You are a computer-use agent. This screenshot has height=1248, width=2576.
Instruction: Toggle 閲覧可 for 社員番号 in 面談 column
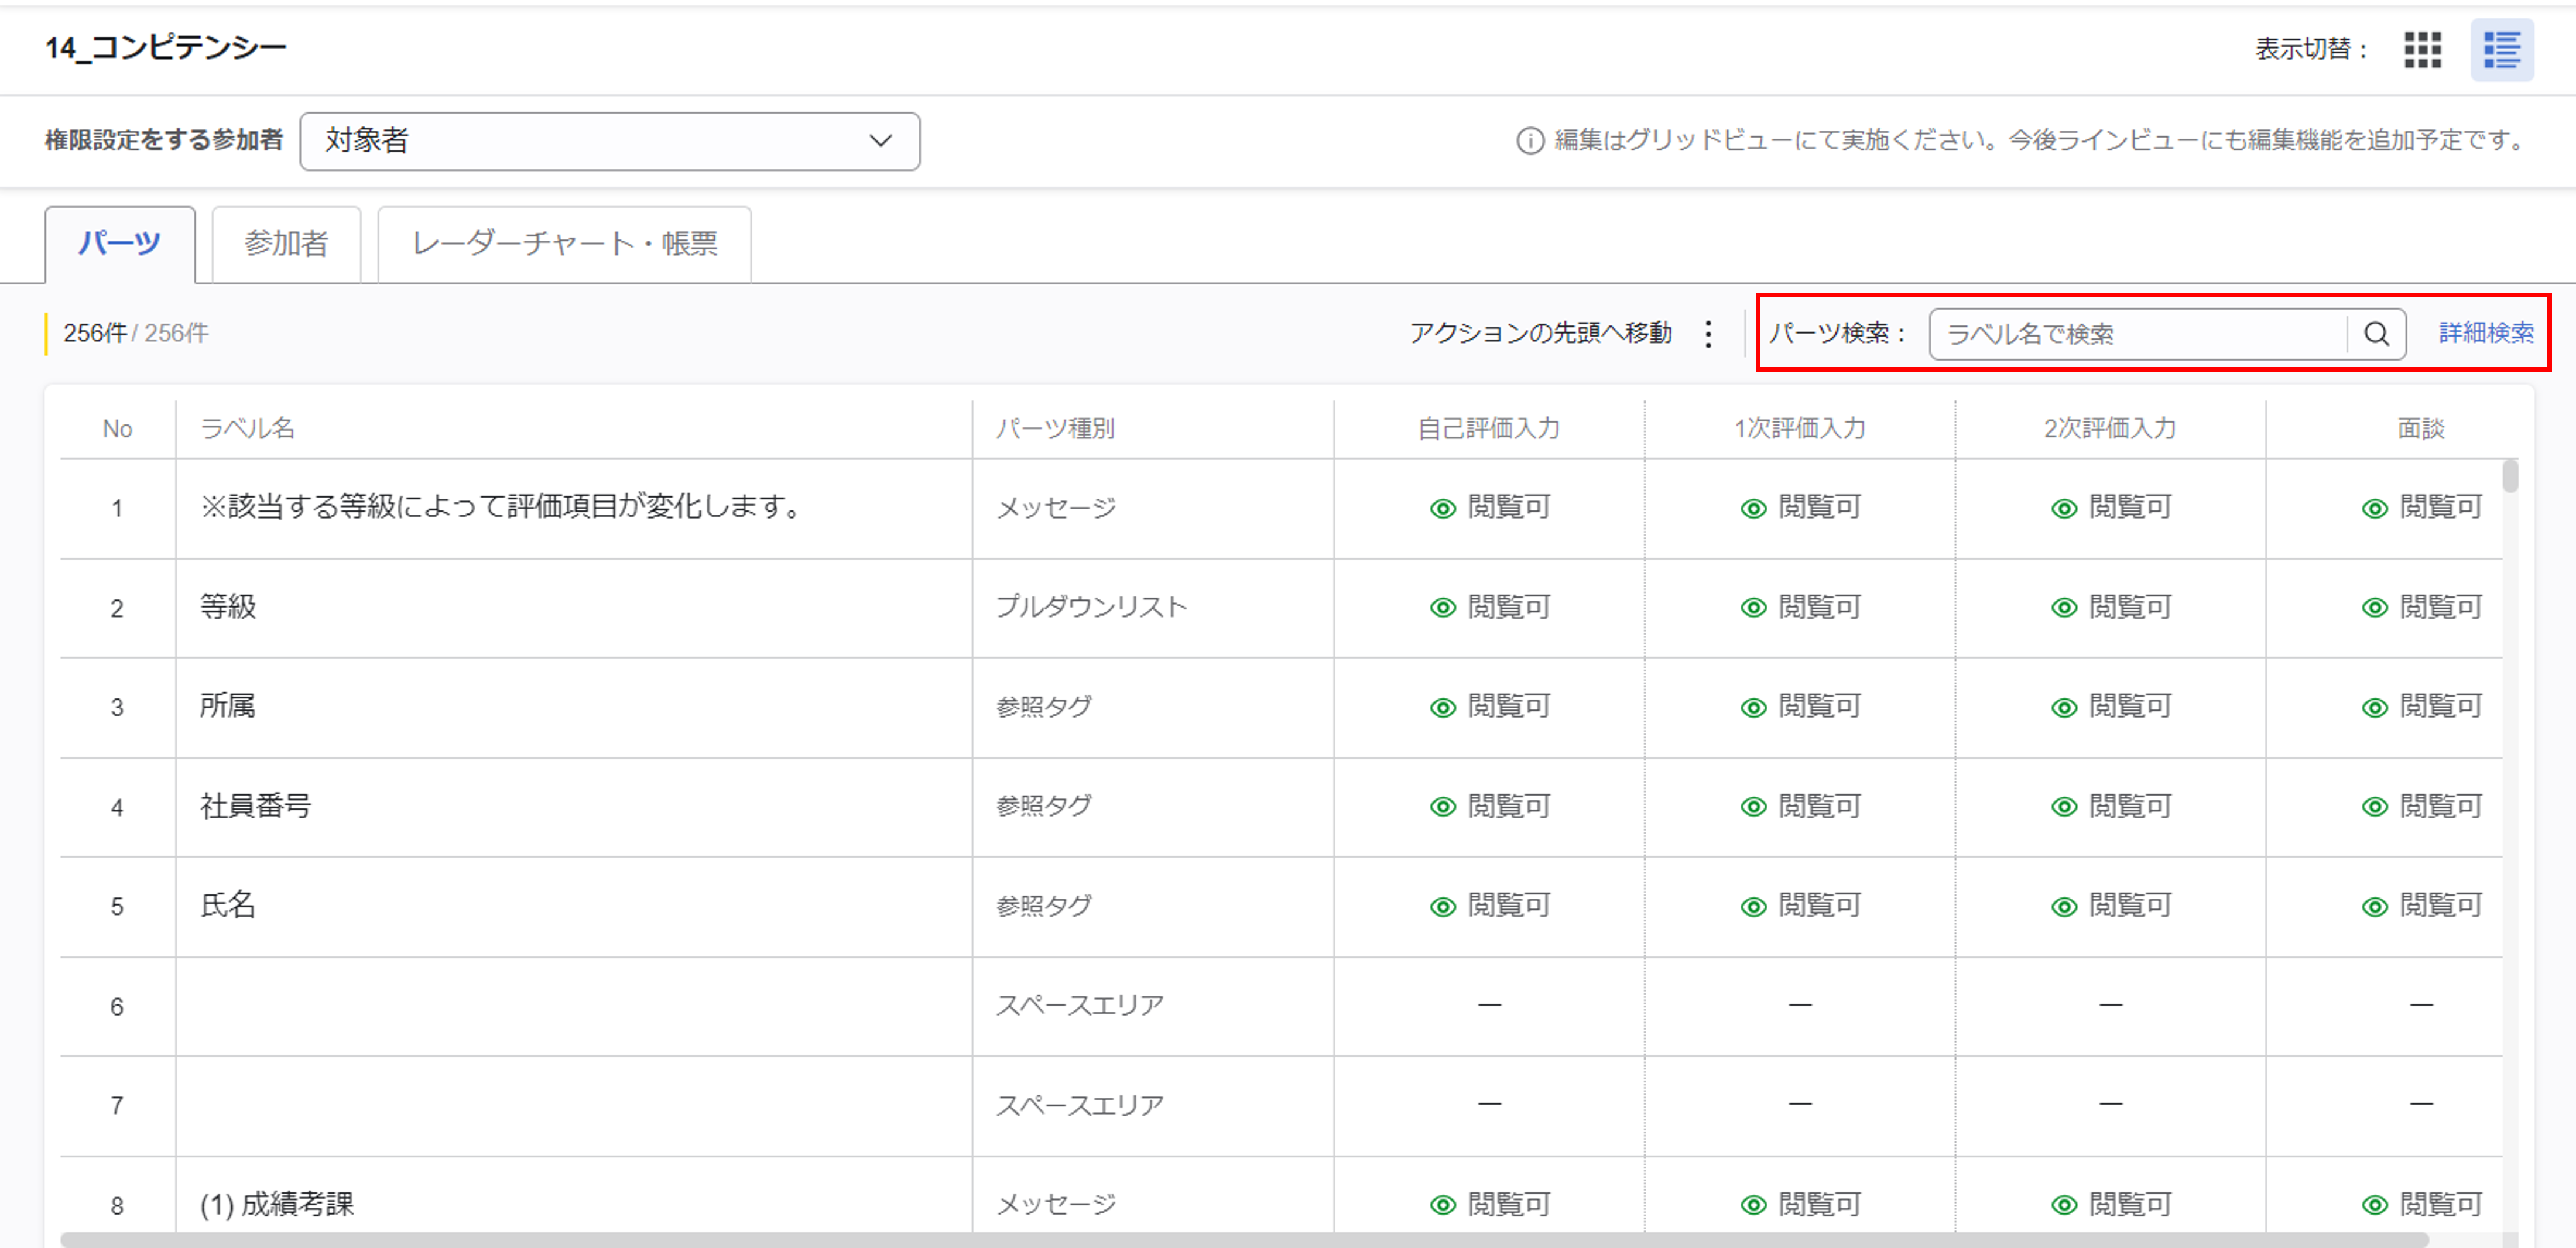tap(2440, 807)
